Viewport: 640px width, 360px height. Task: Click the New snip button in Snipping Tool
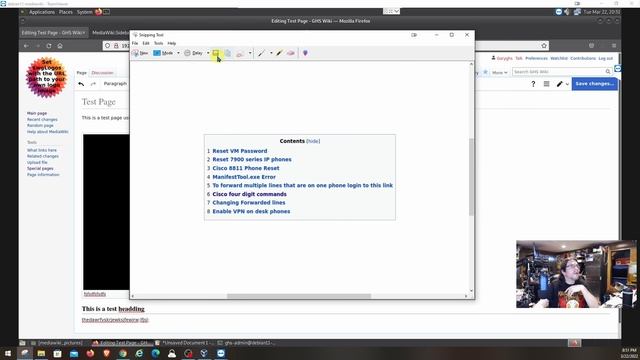click(x=140, y=53)
